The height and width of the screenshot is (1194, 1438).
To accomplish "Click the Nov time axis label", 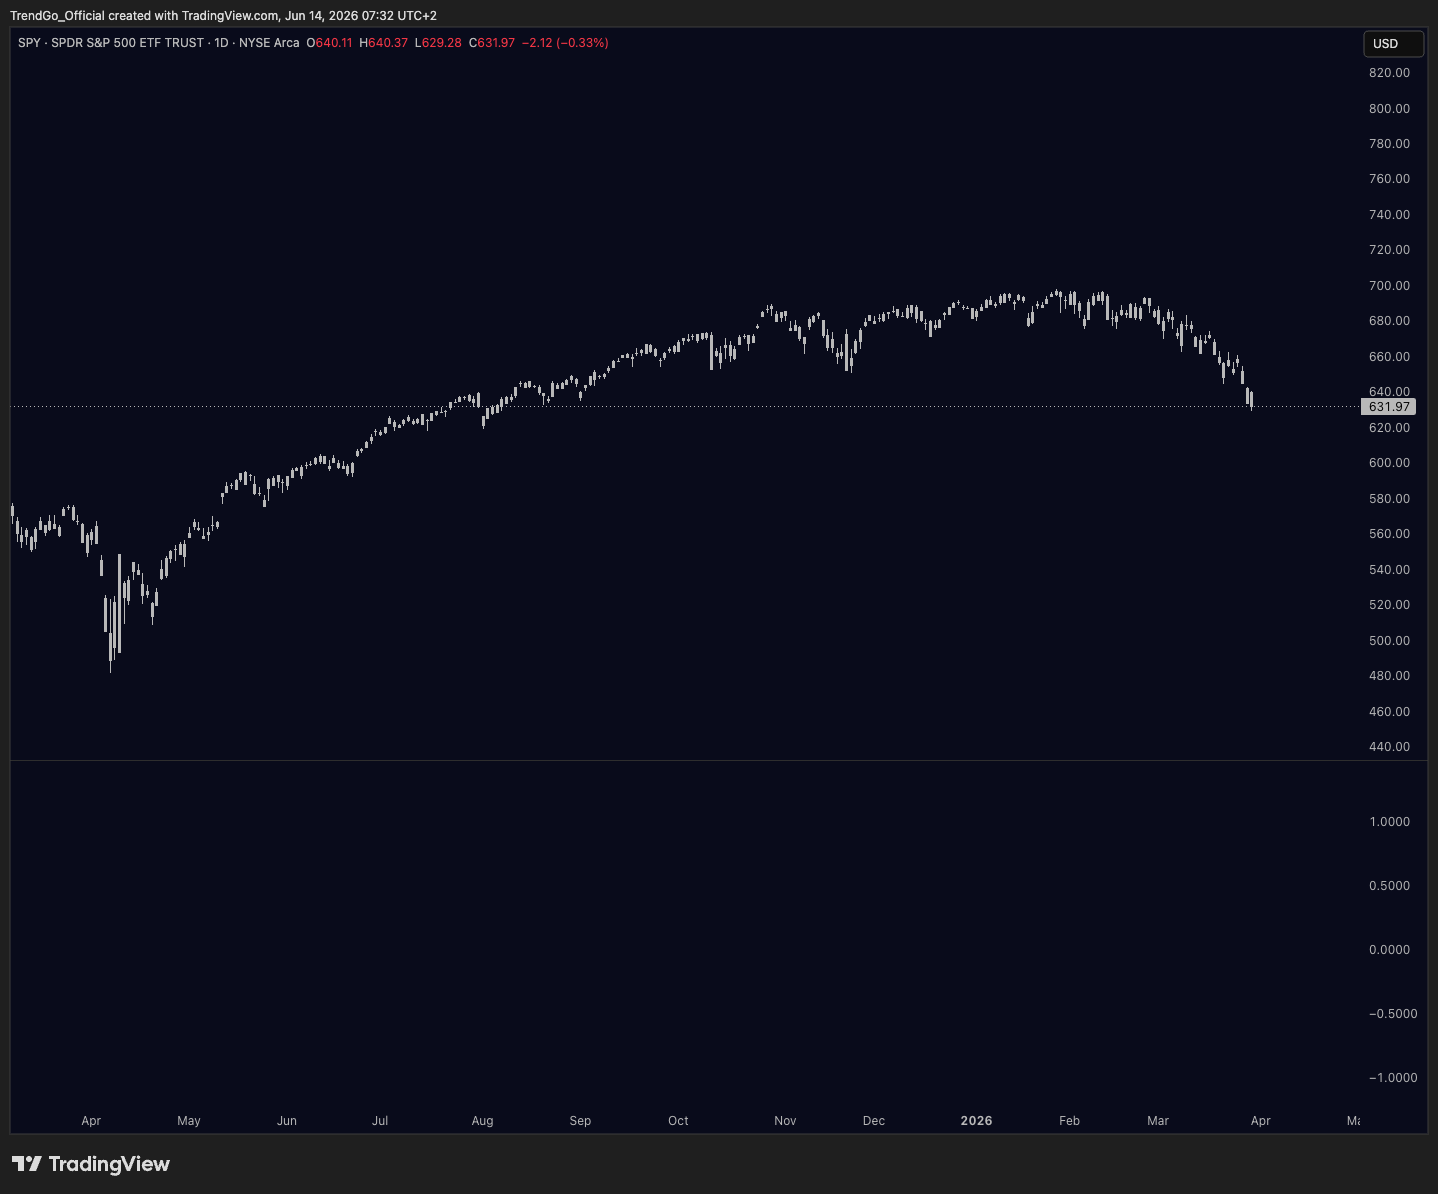I will pyautogui.click(x=785, y=1121).
